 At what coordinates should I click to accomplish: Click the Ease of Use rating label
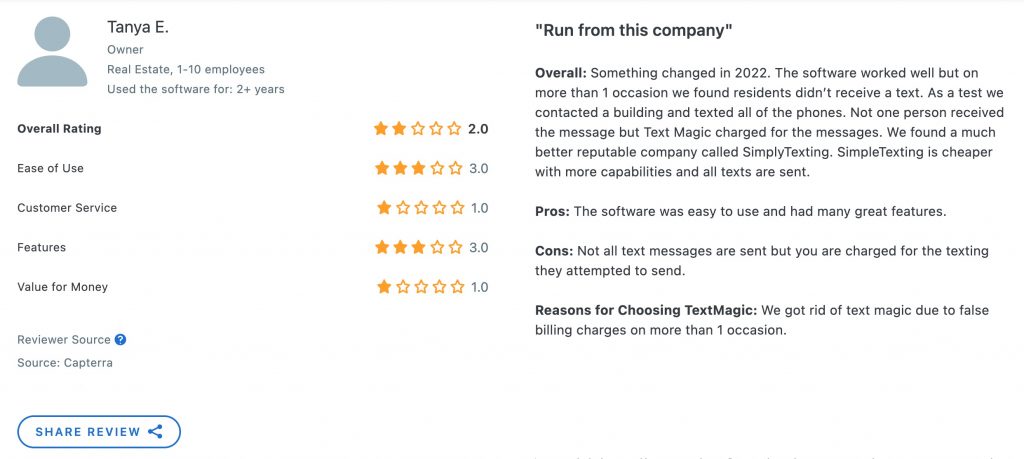pos(50,168)
